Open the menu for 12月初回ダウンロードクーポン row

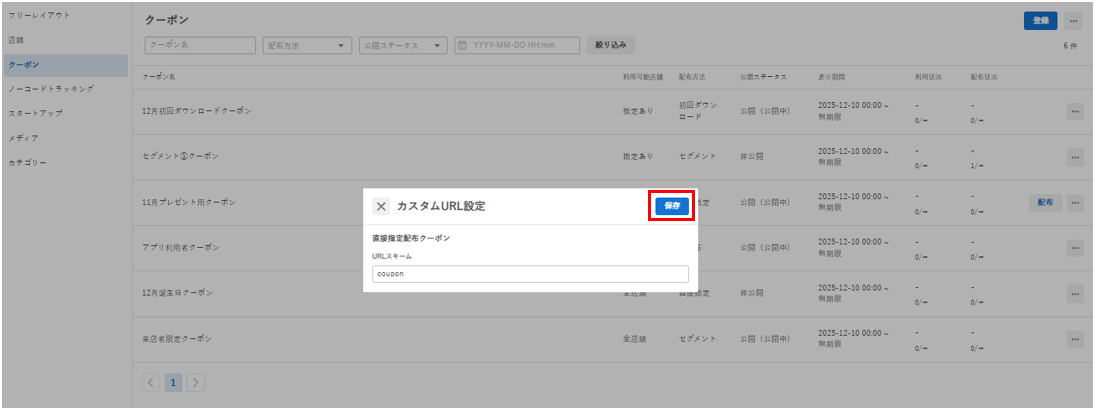point(1075,112)
